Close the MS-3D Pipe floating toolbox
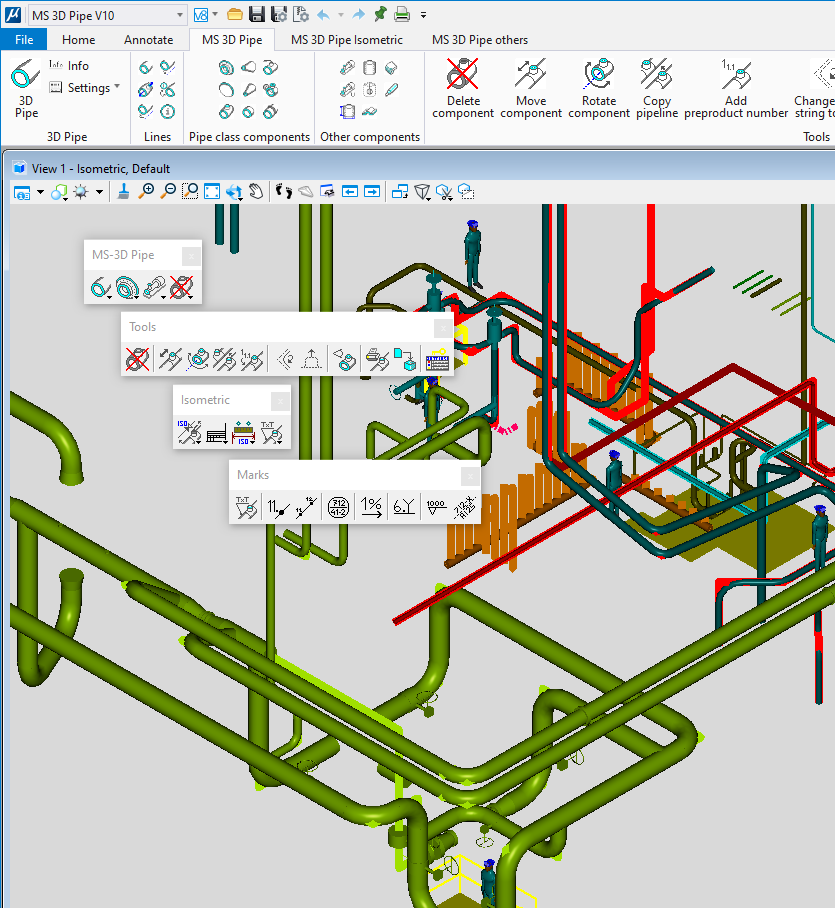Viewport: 835px width, 908px height. [191, 255]
